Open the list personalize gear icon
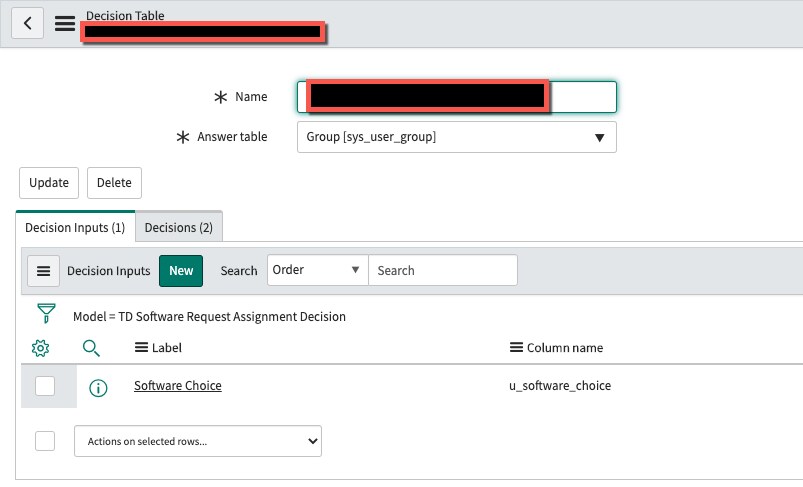 (41, 348)
